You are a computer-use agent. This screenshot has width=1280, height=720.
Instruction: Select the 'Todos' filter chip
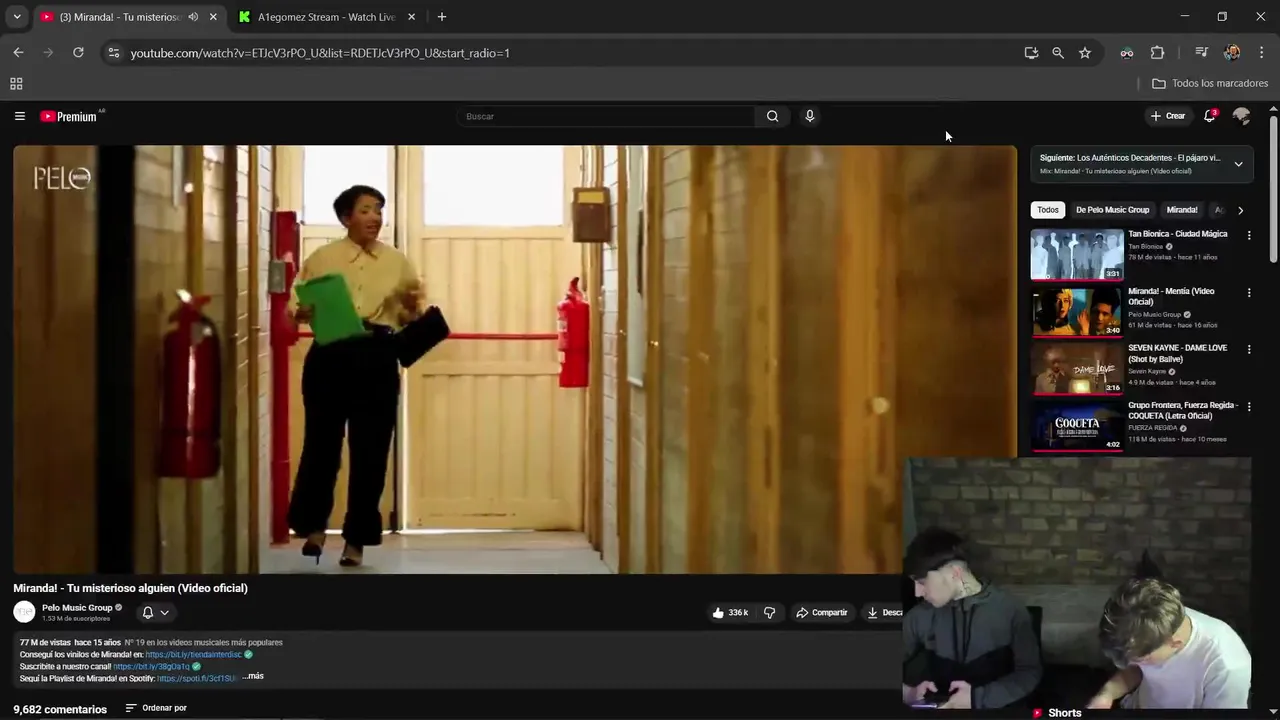point(1047,210)
